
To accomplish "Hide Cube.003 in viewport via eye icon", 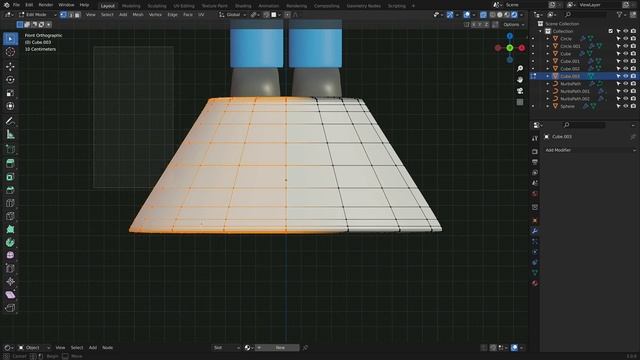I will click(625, 76).
